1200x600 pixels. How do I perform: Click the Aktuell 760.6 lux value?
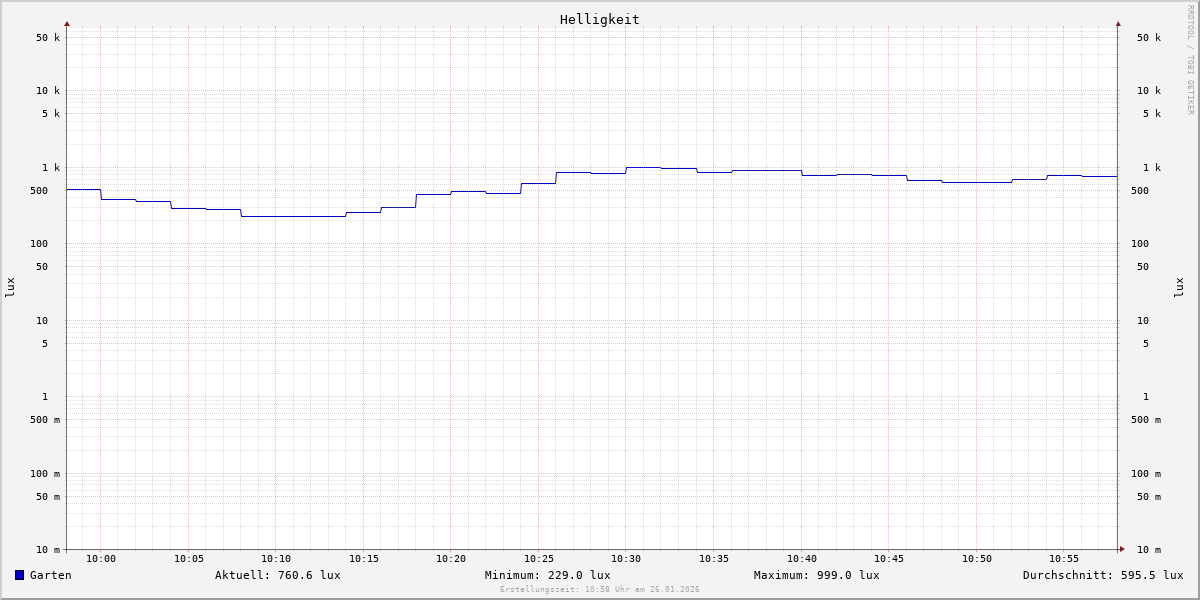(277, 575)
